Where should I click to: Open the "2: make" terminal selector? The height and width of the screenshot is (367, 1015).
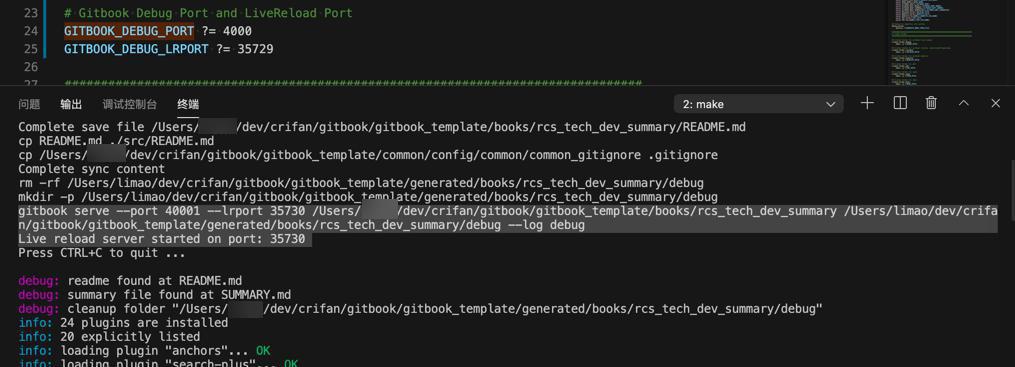coord(759,104)
